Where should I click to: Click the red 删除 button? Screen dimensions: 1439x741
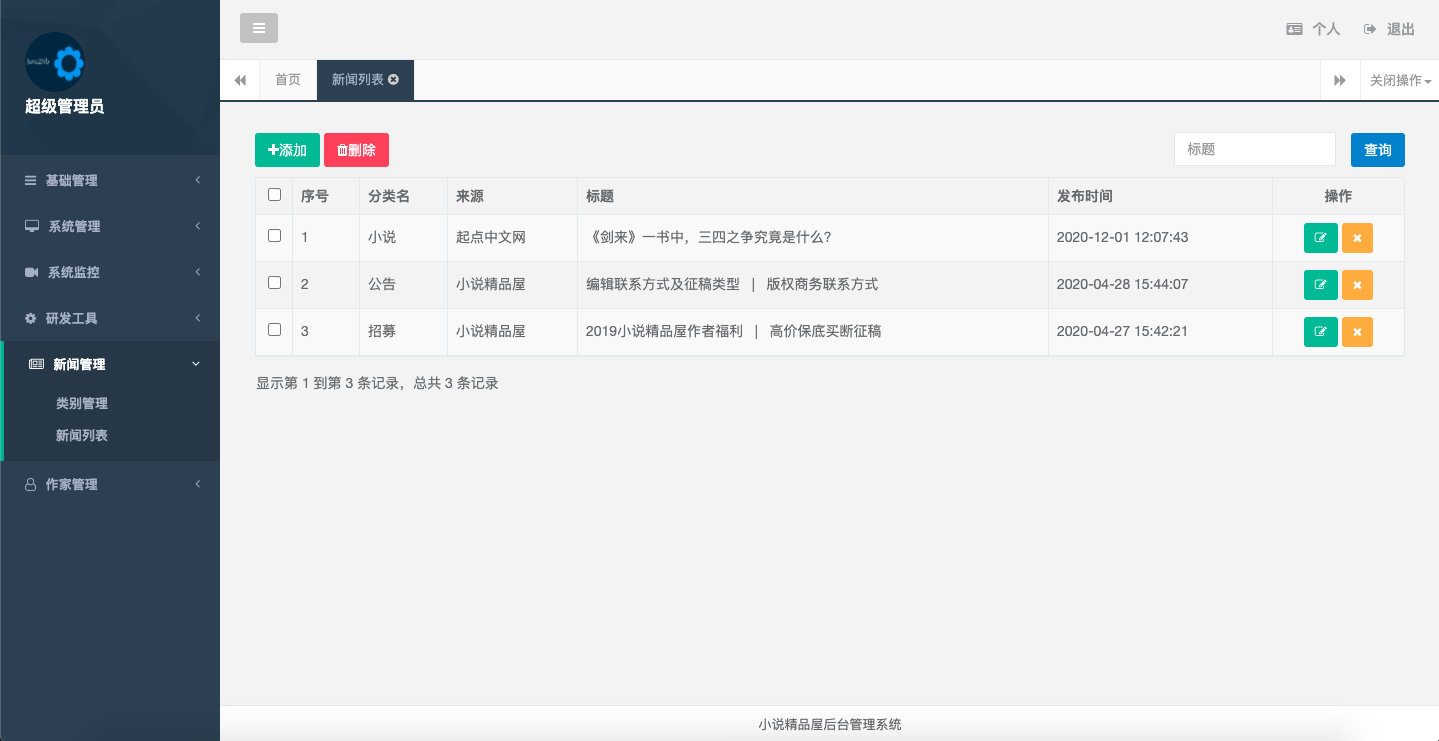[356, 150]
